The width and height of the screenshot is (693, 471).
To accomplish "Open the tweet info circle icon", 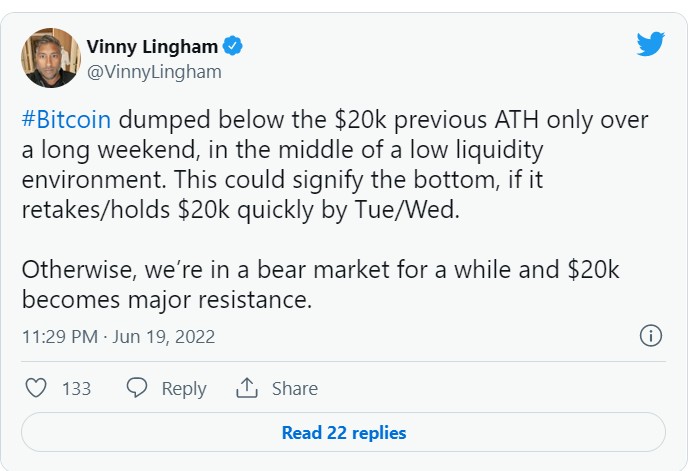I will coord(651,335).
